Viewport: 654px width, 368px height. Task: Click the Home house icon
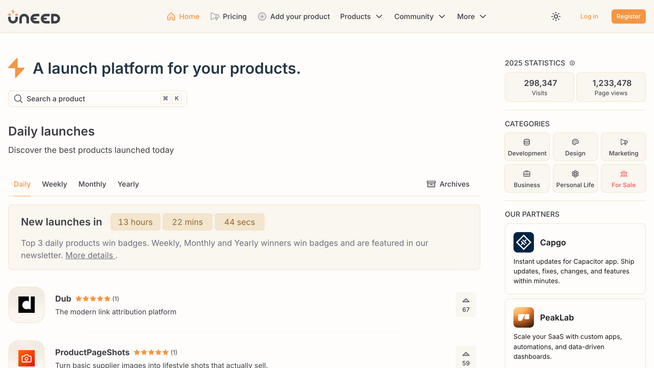171,17
